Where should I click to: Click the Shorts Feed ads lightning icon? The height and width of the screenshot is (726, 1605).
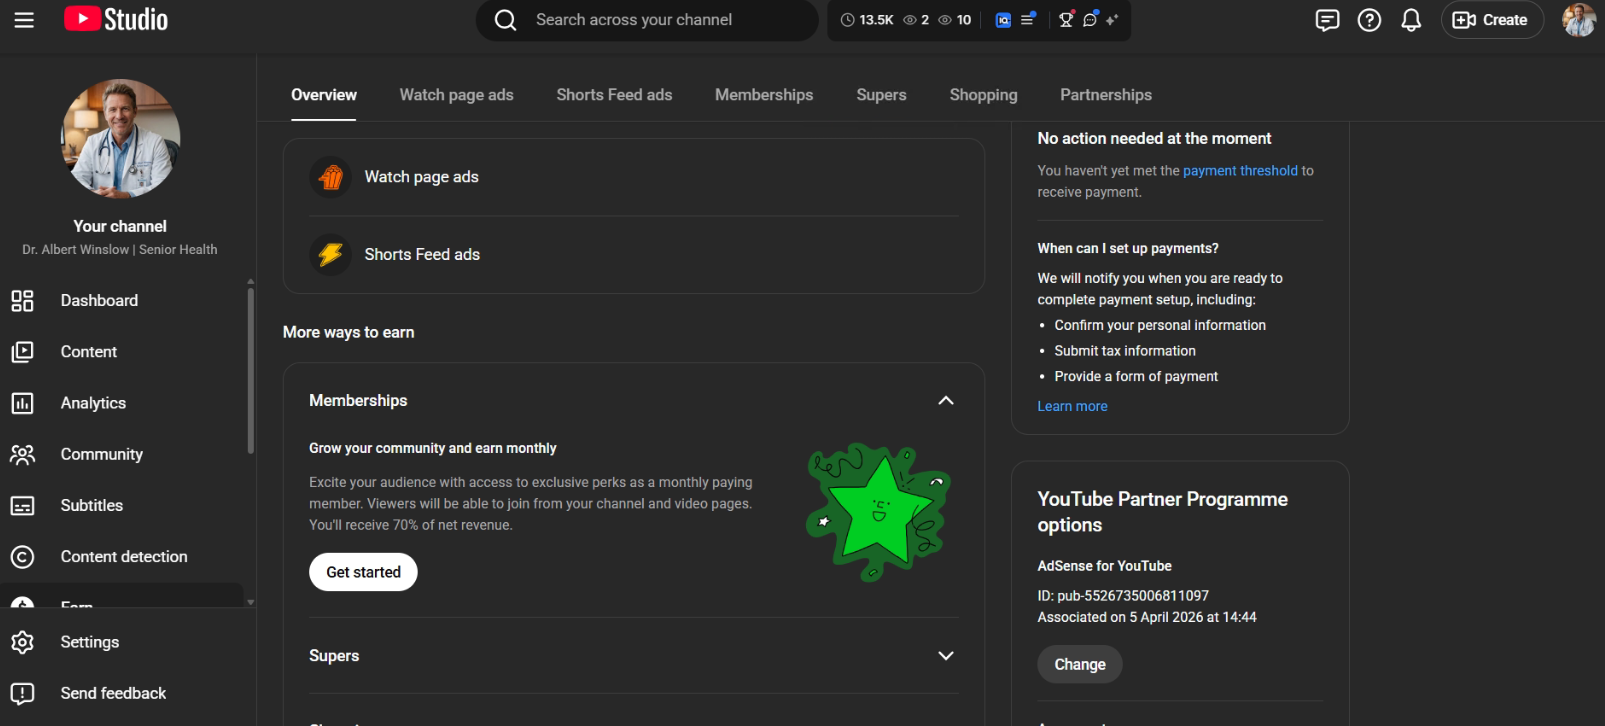330,255
